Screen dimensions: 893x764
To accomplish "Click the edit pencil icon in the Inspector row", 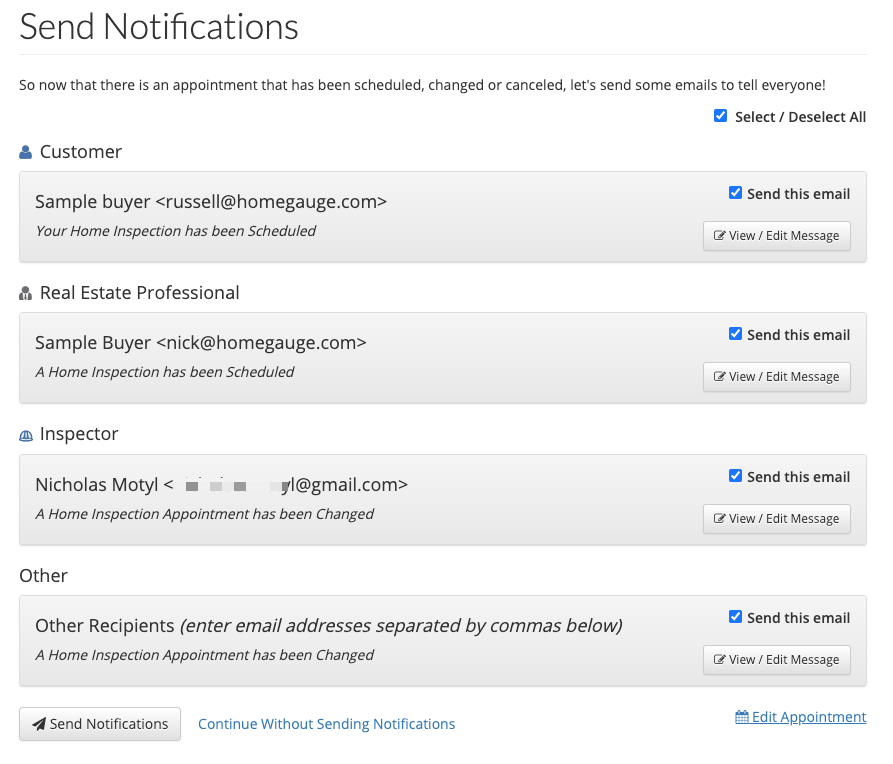I will (x=719, y=519).
